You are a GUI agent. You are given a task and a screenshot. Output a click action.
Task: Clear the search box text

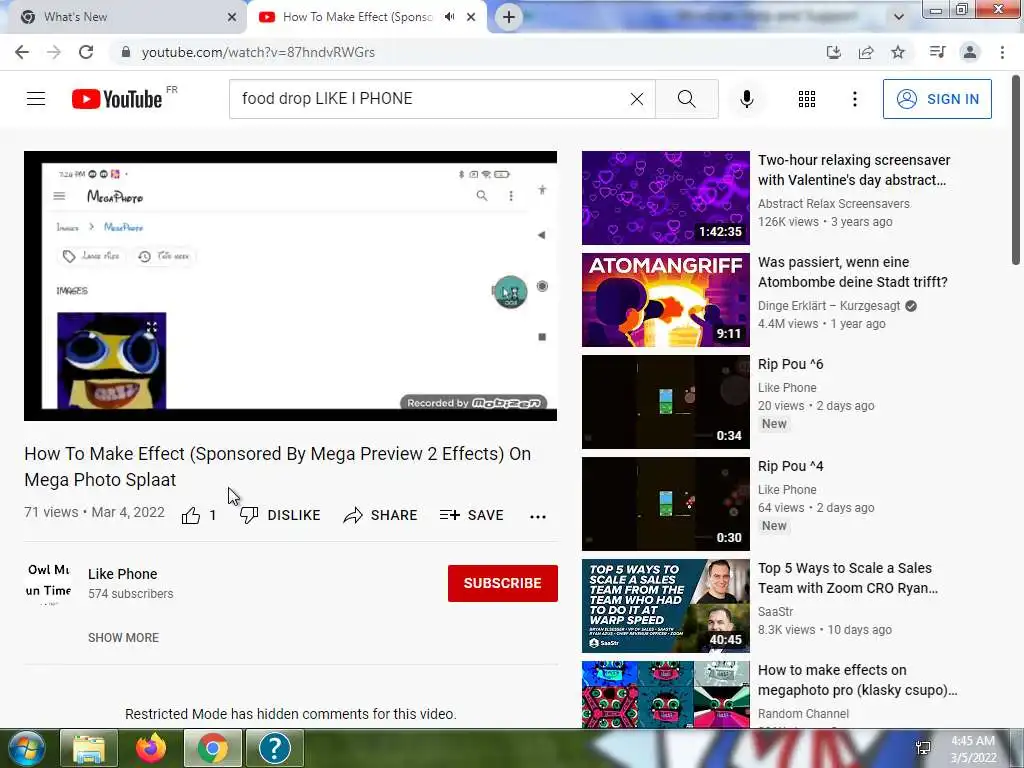[637, 99]
